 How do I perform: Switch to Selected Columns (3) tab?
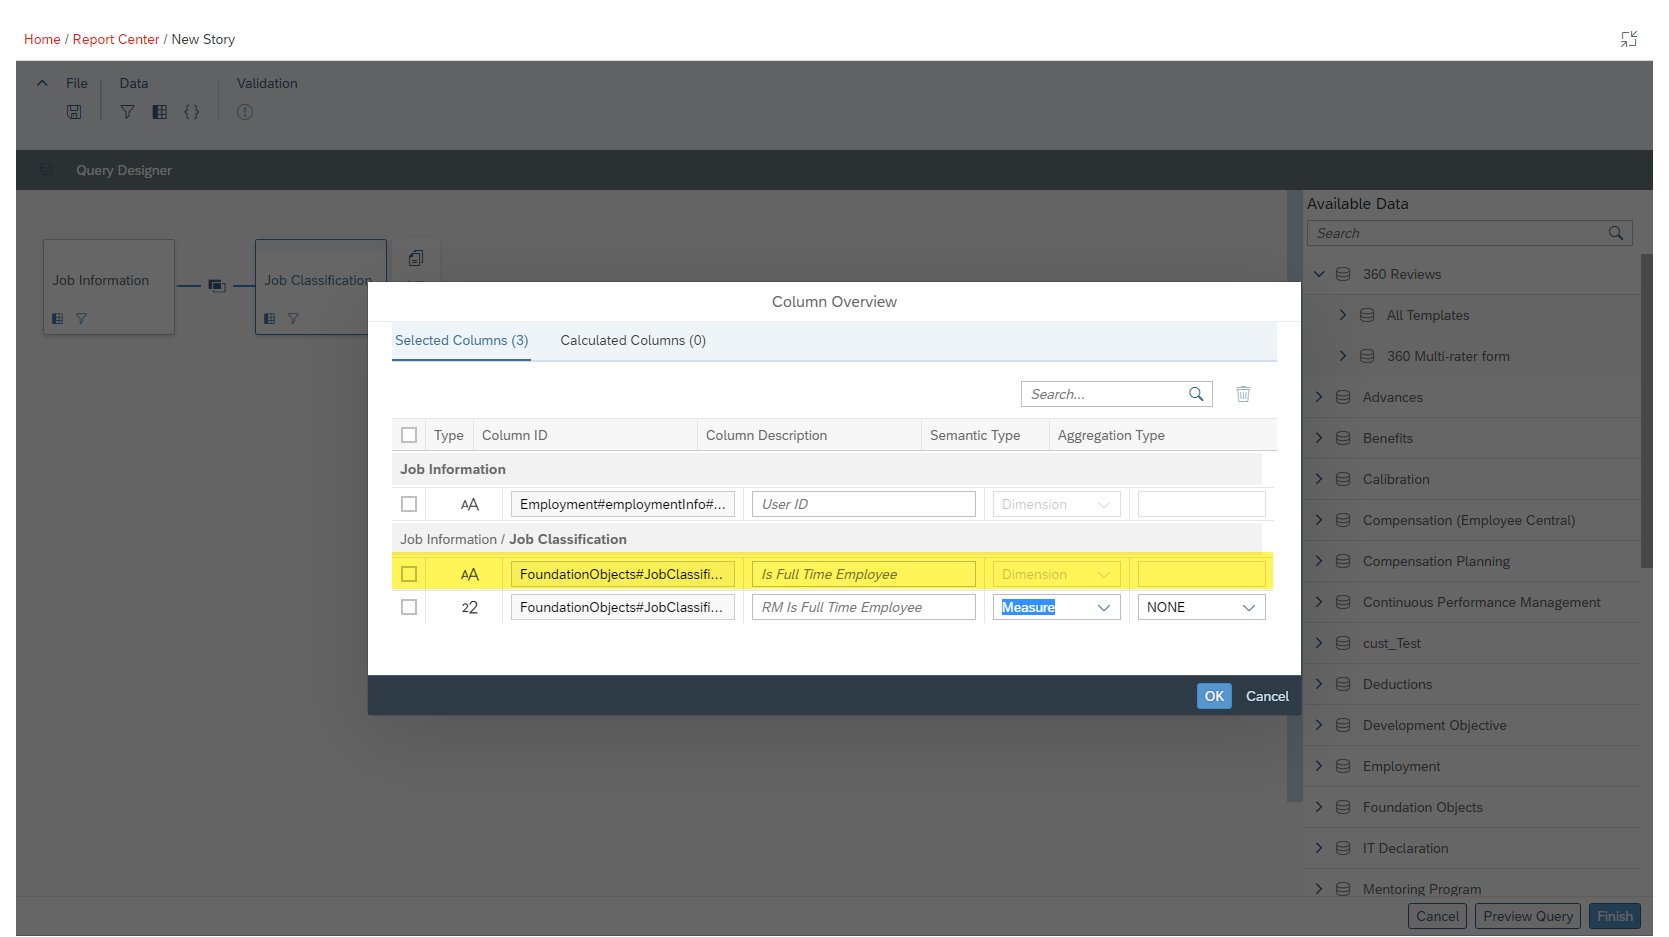click(461, 341)
